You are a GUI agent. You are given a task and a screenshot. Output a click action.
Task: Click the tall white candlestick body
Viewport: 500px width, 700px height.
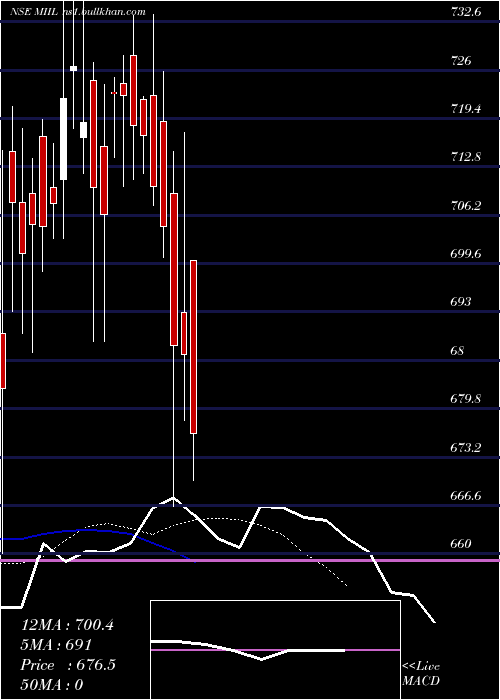point(63,139)
